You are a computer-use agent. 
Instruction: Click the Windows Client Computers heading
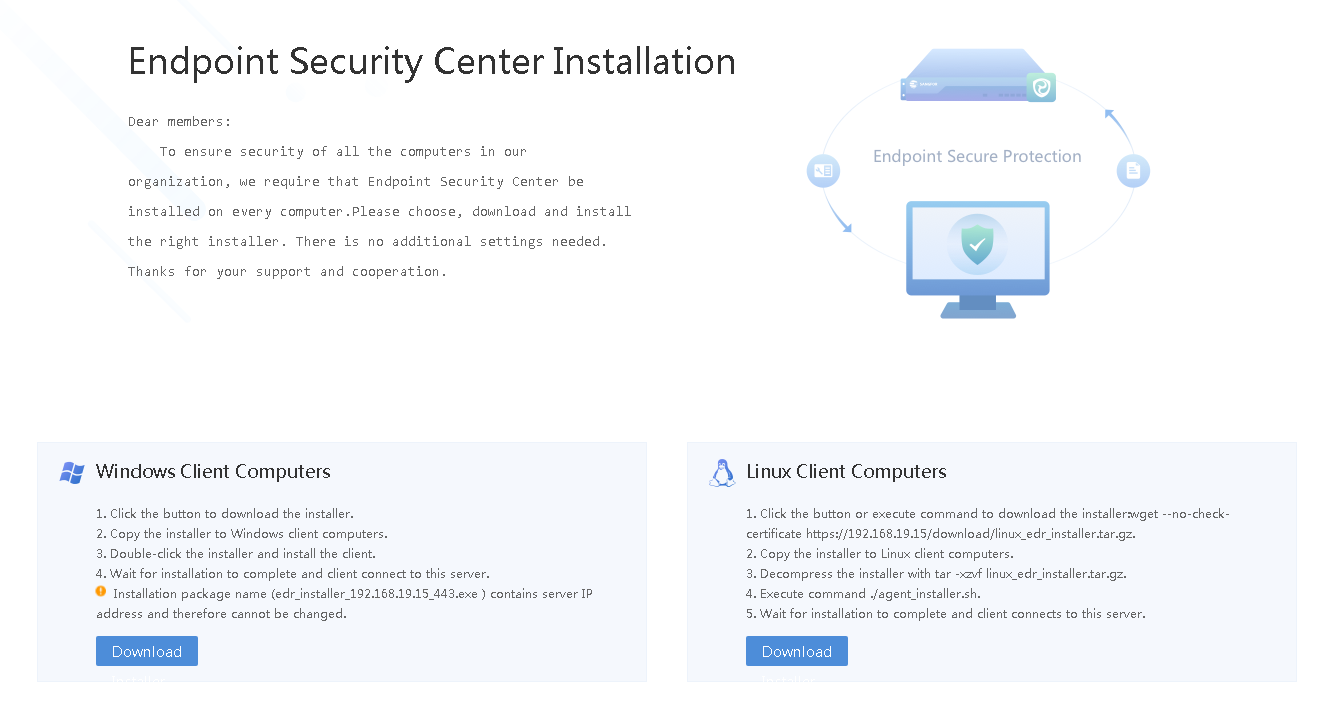[213, 472]
